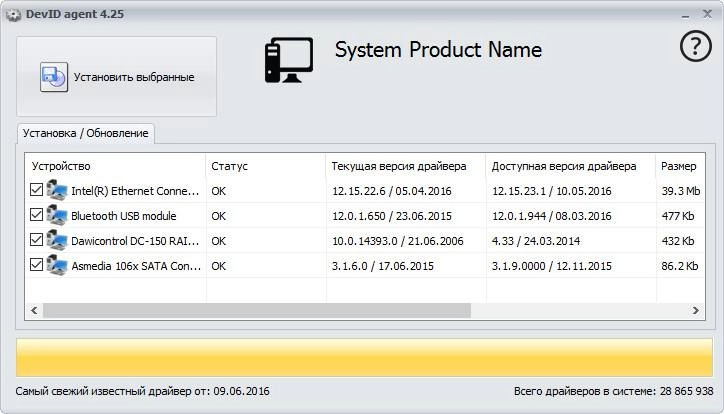Click the Самый свежий известный драйвер status text
This screenshot has width=724, height=414.
click(x=143, y=391)
